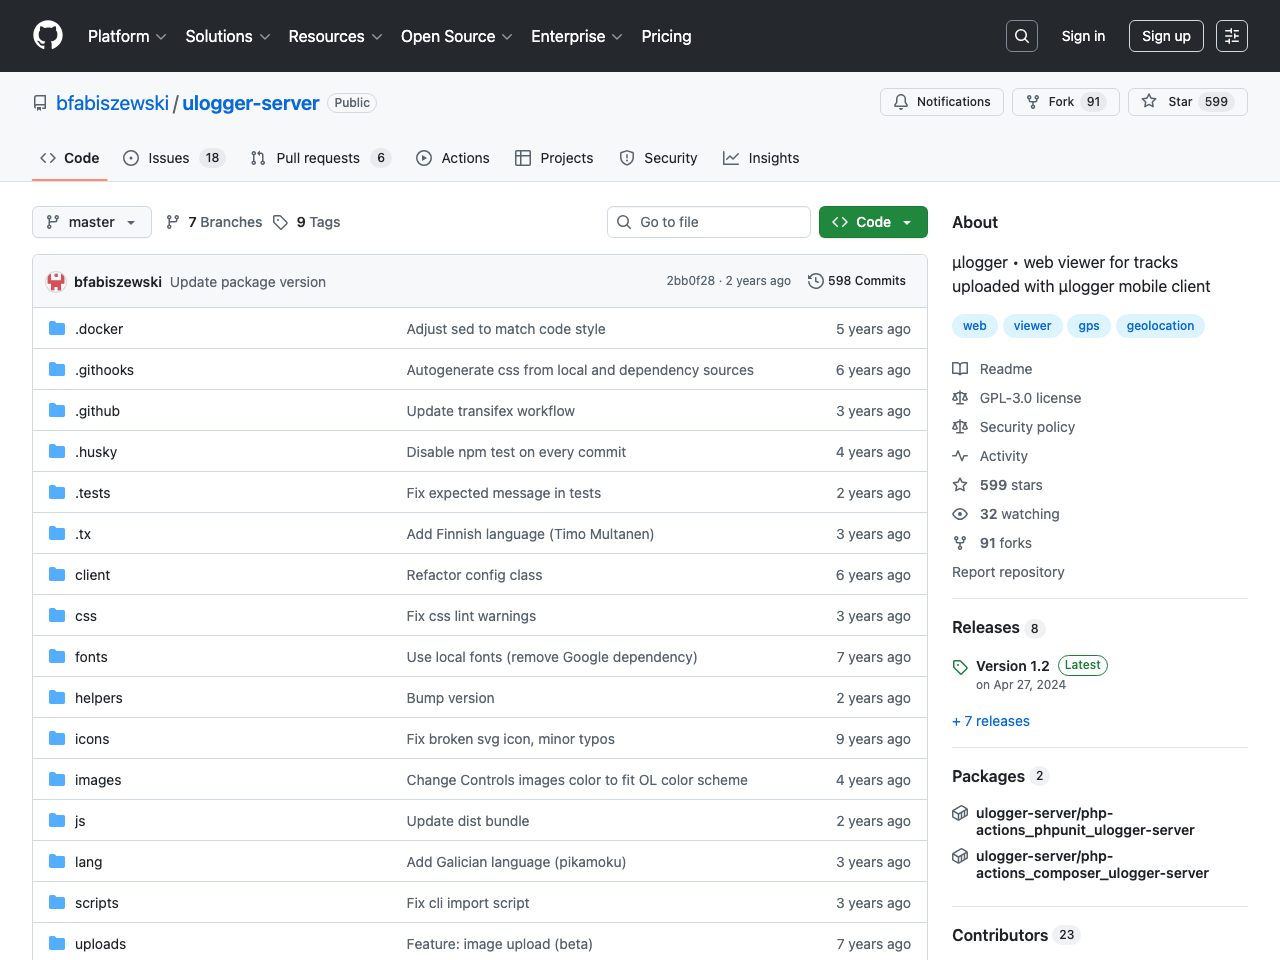Click the GitHub logo icon
This screenshot has height=960, width=1280.
[x=47, y=36]
